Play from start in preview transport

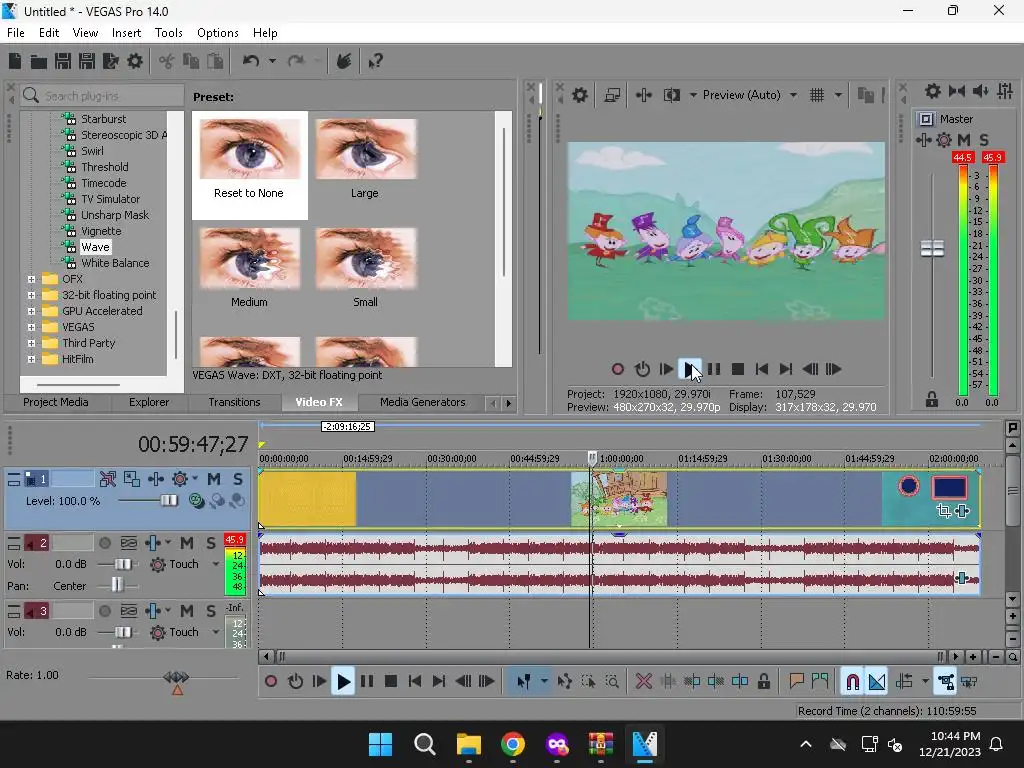(x=666, y=370)
